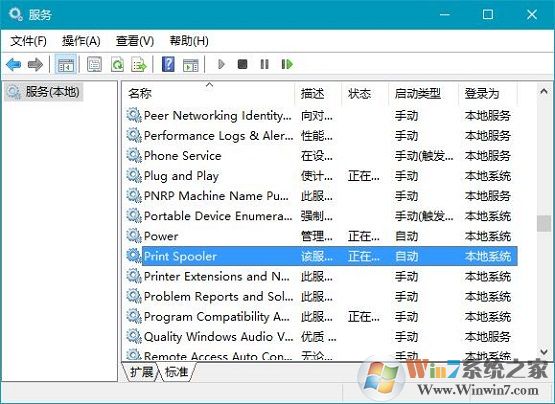Sort by the 状态 column header
555x404 pixels.
coord(365,94)
